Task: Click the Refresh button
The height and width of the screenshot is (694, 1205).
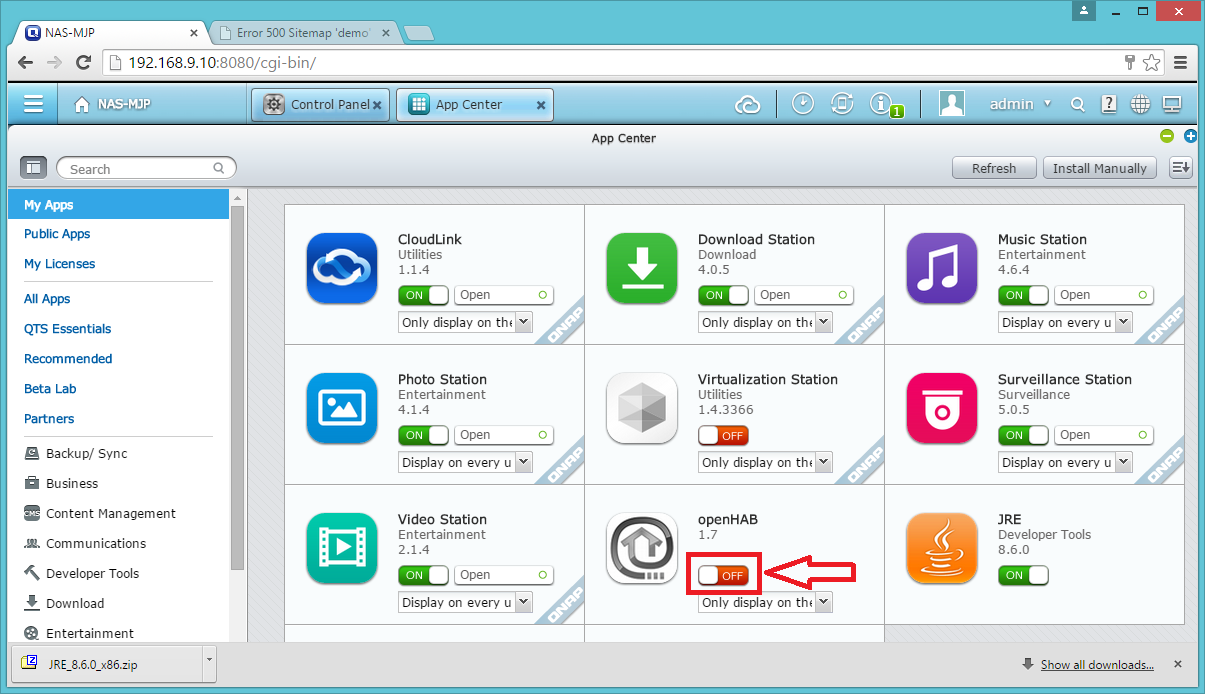Action: click(x=994, y=168)
